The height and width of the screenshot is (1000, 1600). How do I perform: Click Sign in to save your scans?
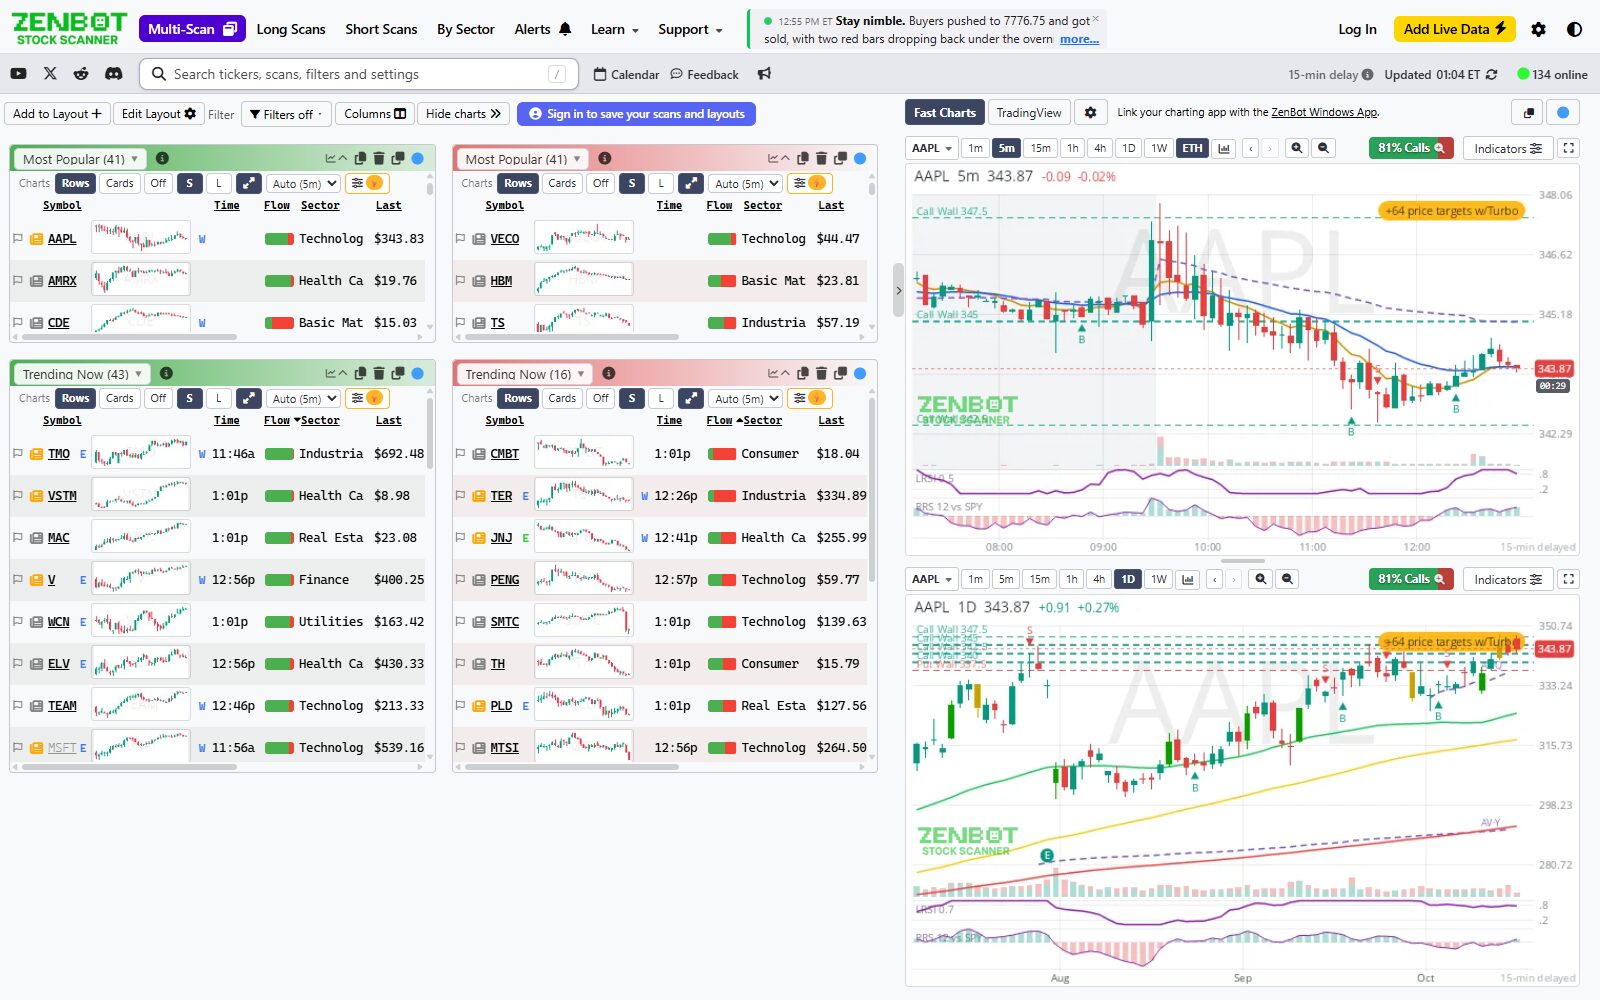click(636, 114)
